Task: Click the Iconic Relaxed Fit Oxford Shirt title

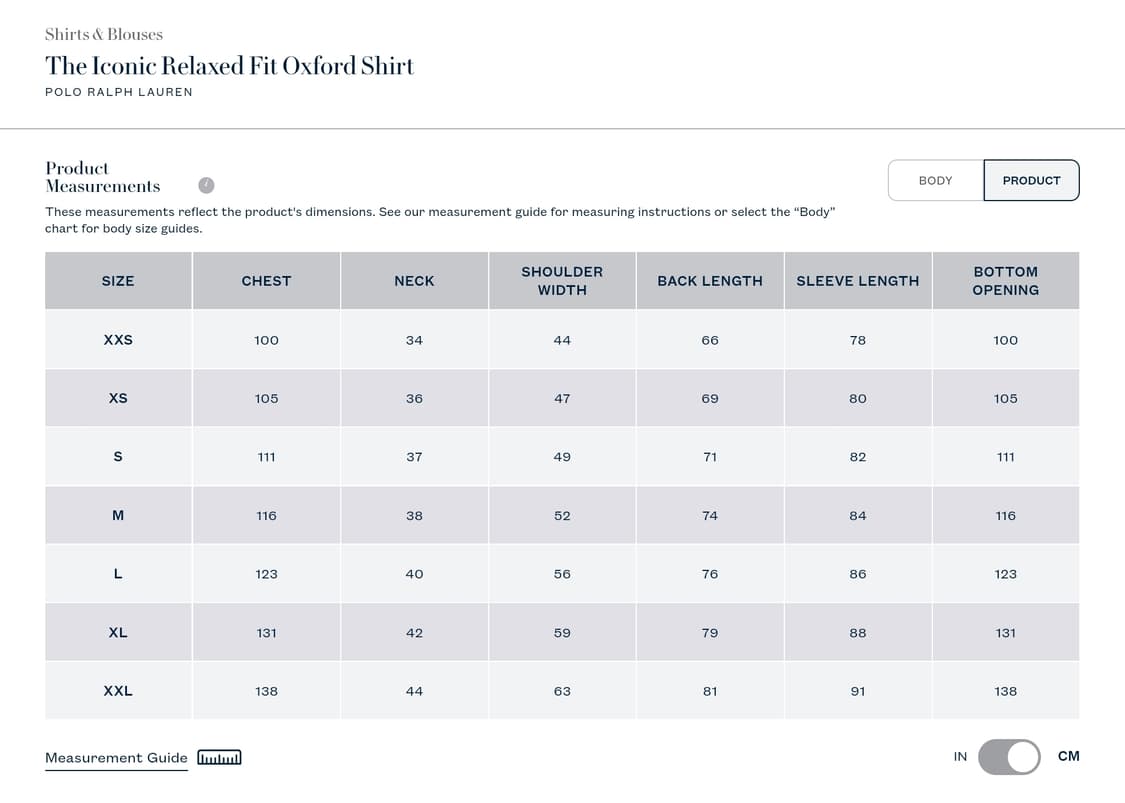Action: (x=229, y=66)
